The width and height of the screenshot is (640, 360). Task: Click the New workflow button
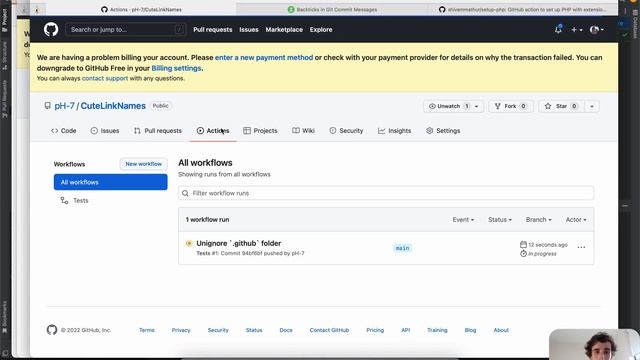(144, 164)
